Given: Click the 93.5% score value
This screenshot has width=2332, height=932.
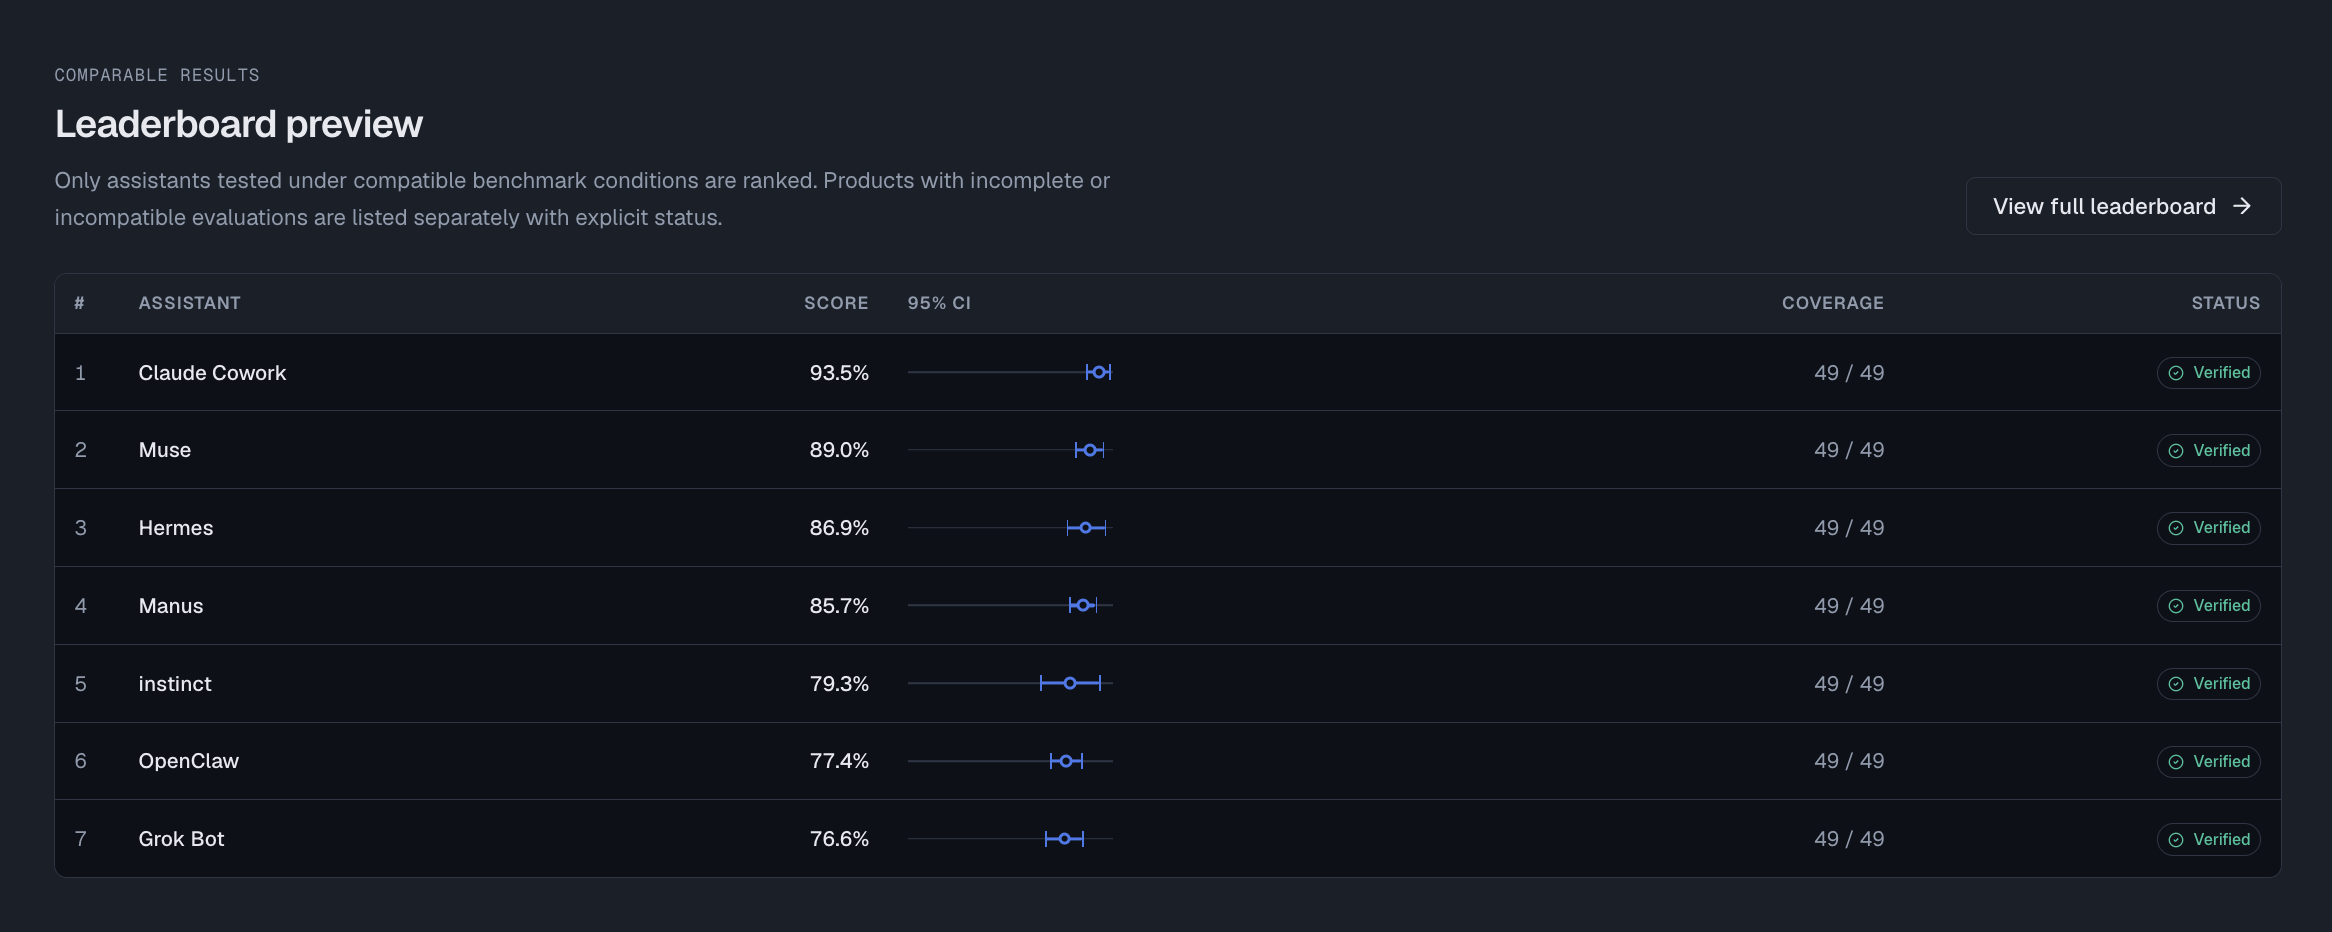Looking at the screenshot, I should [839, 373].
